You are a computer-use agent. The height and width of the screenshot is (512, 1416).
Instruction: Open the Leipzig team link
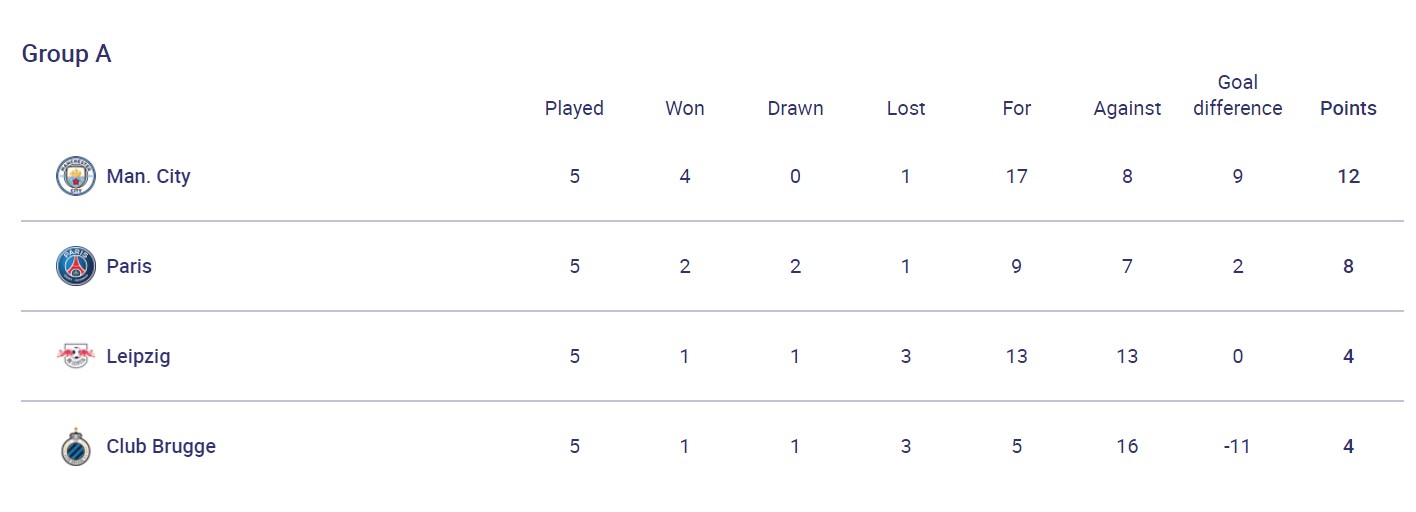138,356
